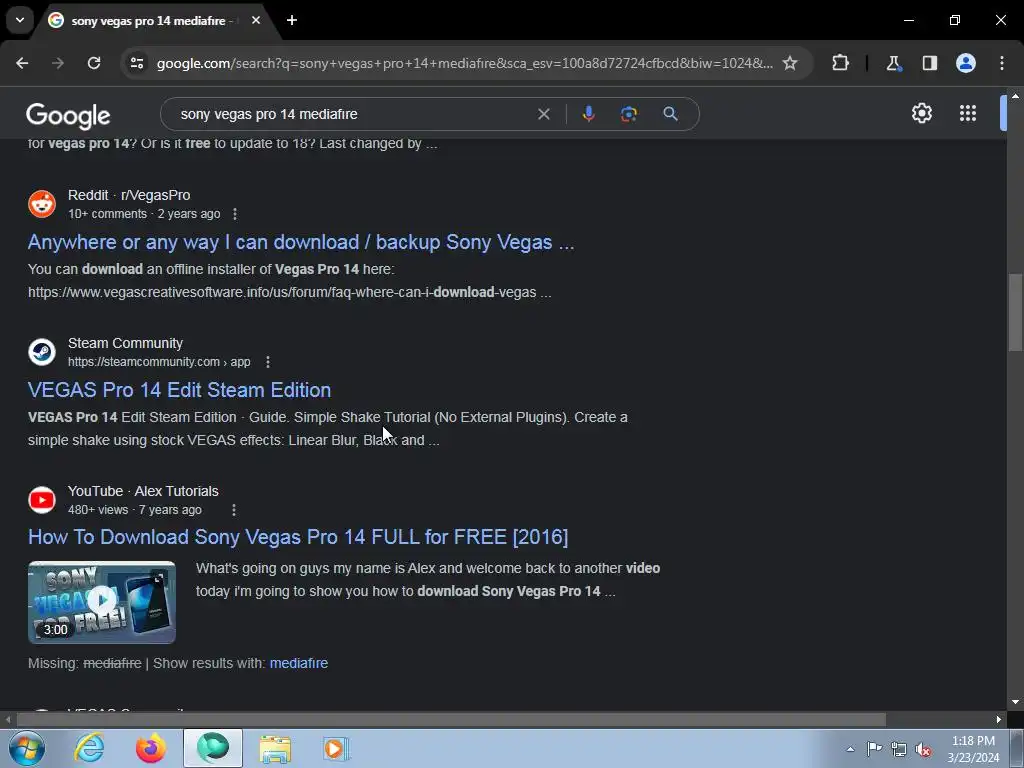The image size is (1024, 768).
Task: Click the browser back arrow
Action: coord(22,63)
